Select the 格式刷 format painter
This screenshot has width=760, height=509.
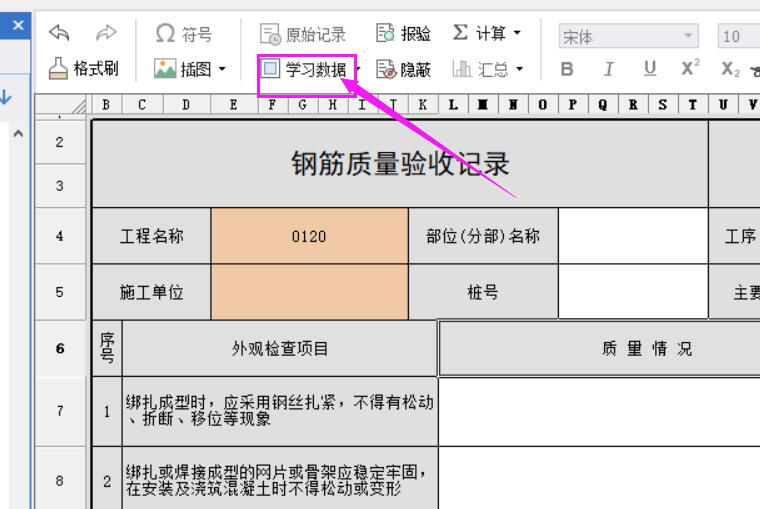click(84, 69)
